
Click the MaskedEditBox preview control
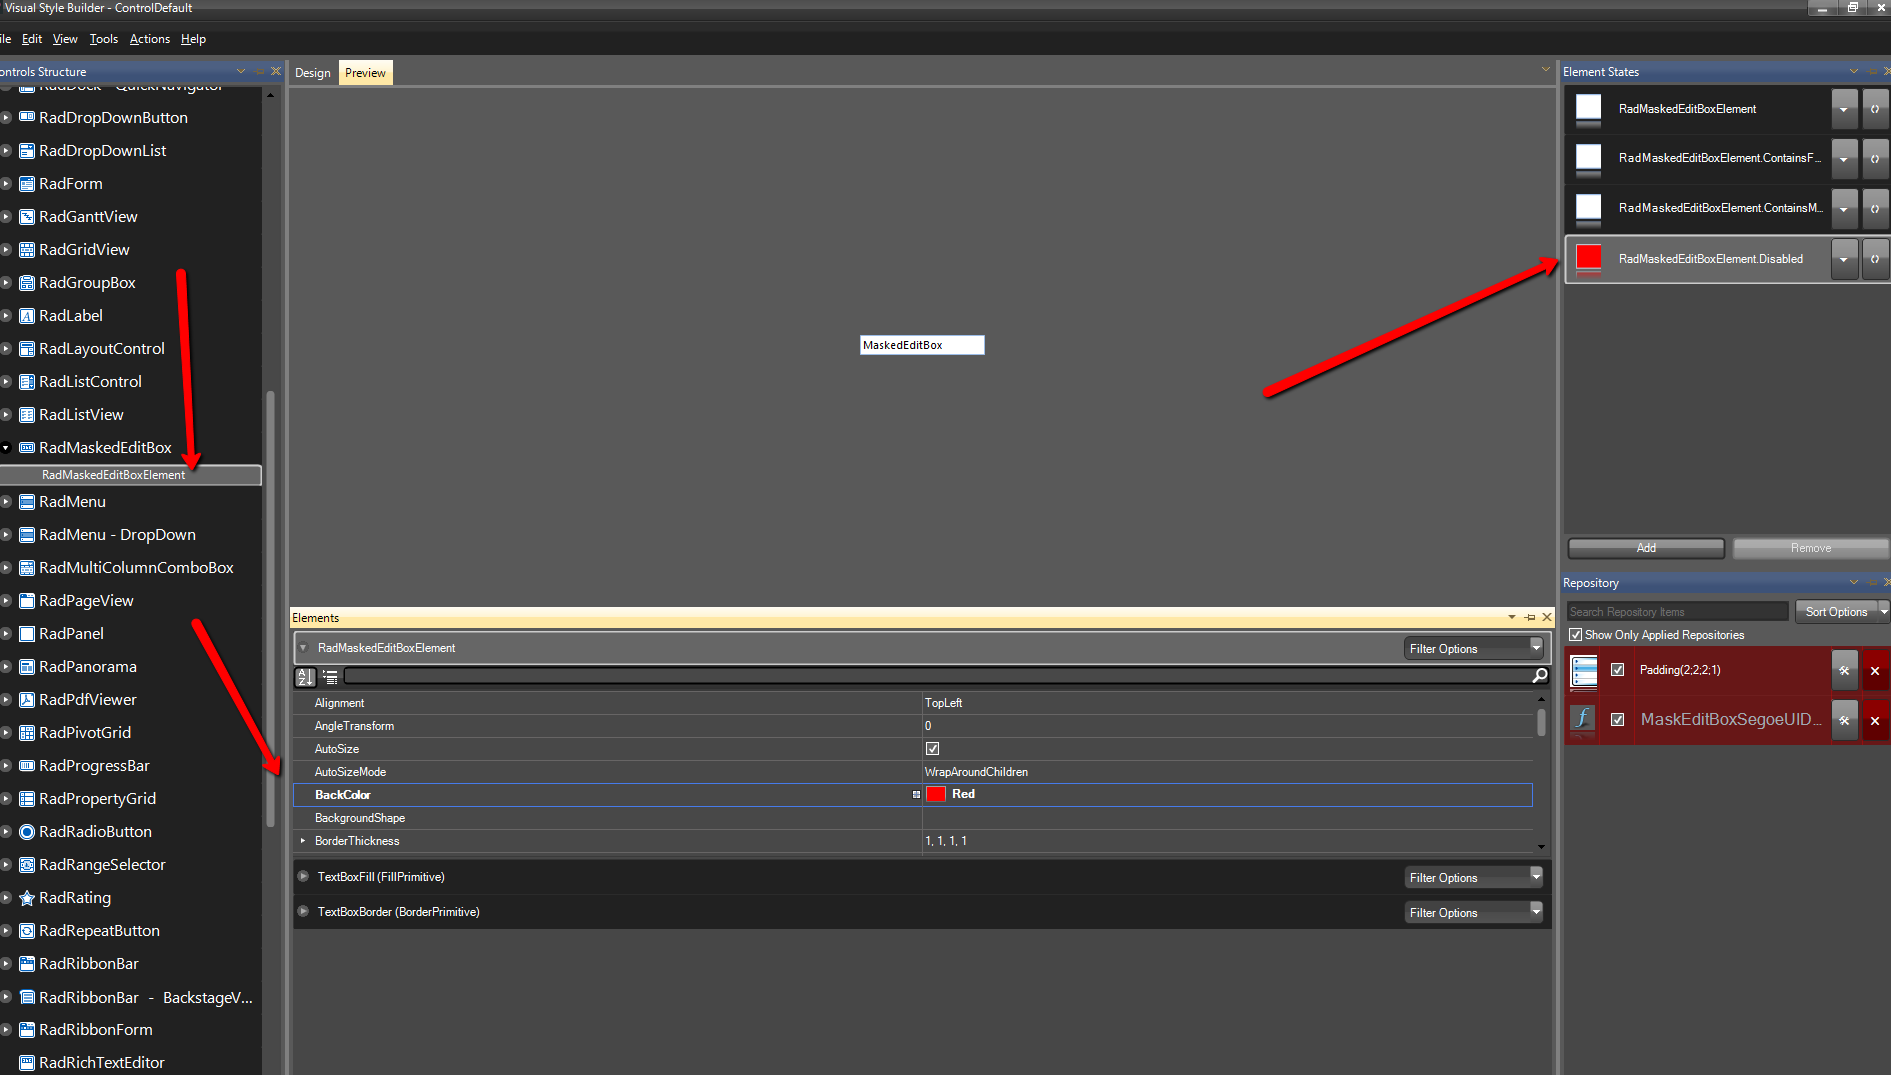[922, 345]
